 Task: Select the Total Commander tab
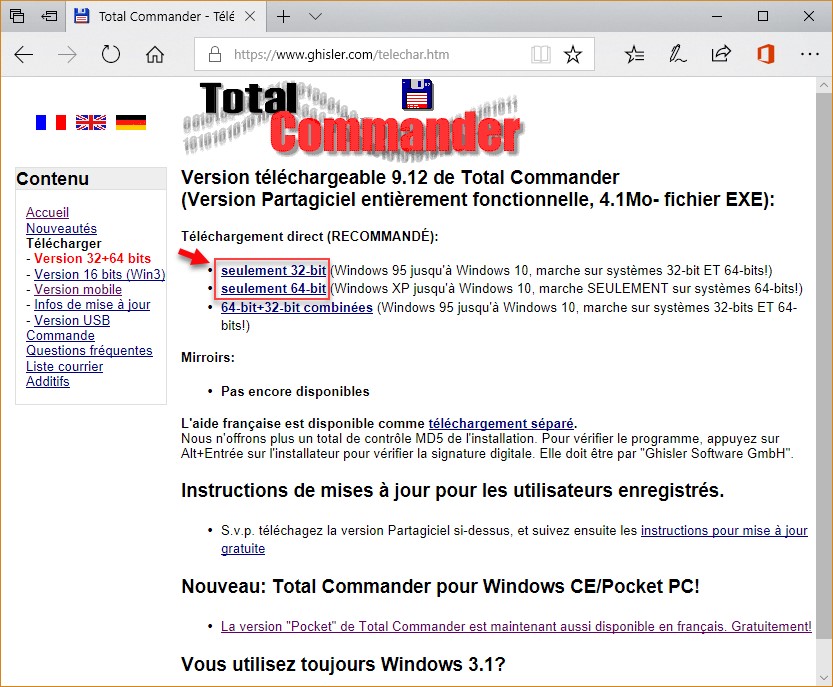(165, 16)
